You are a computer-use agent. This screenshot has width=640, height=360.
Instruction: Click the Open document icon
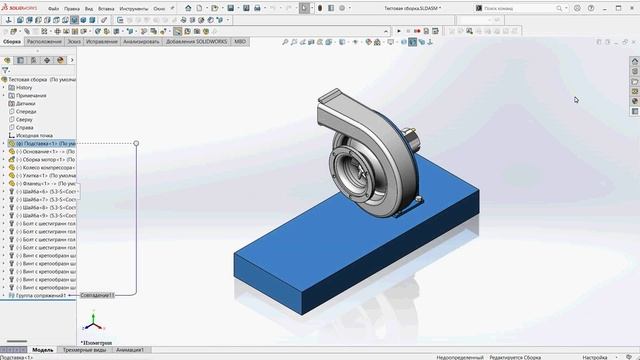(215, 8)
